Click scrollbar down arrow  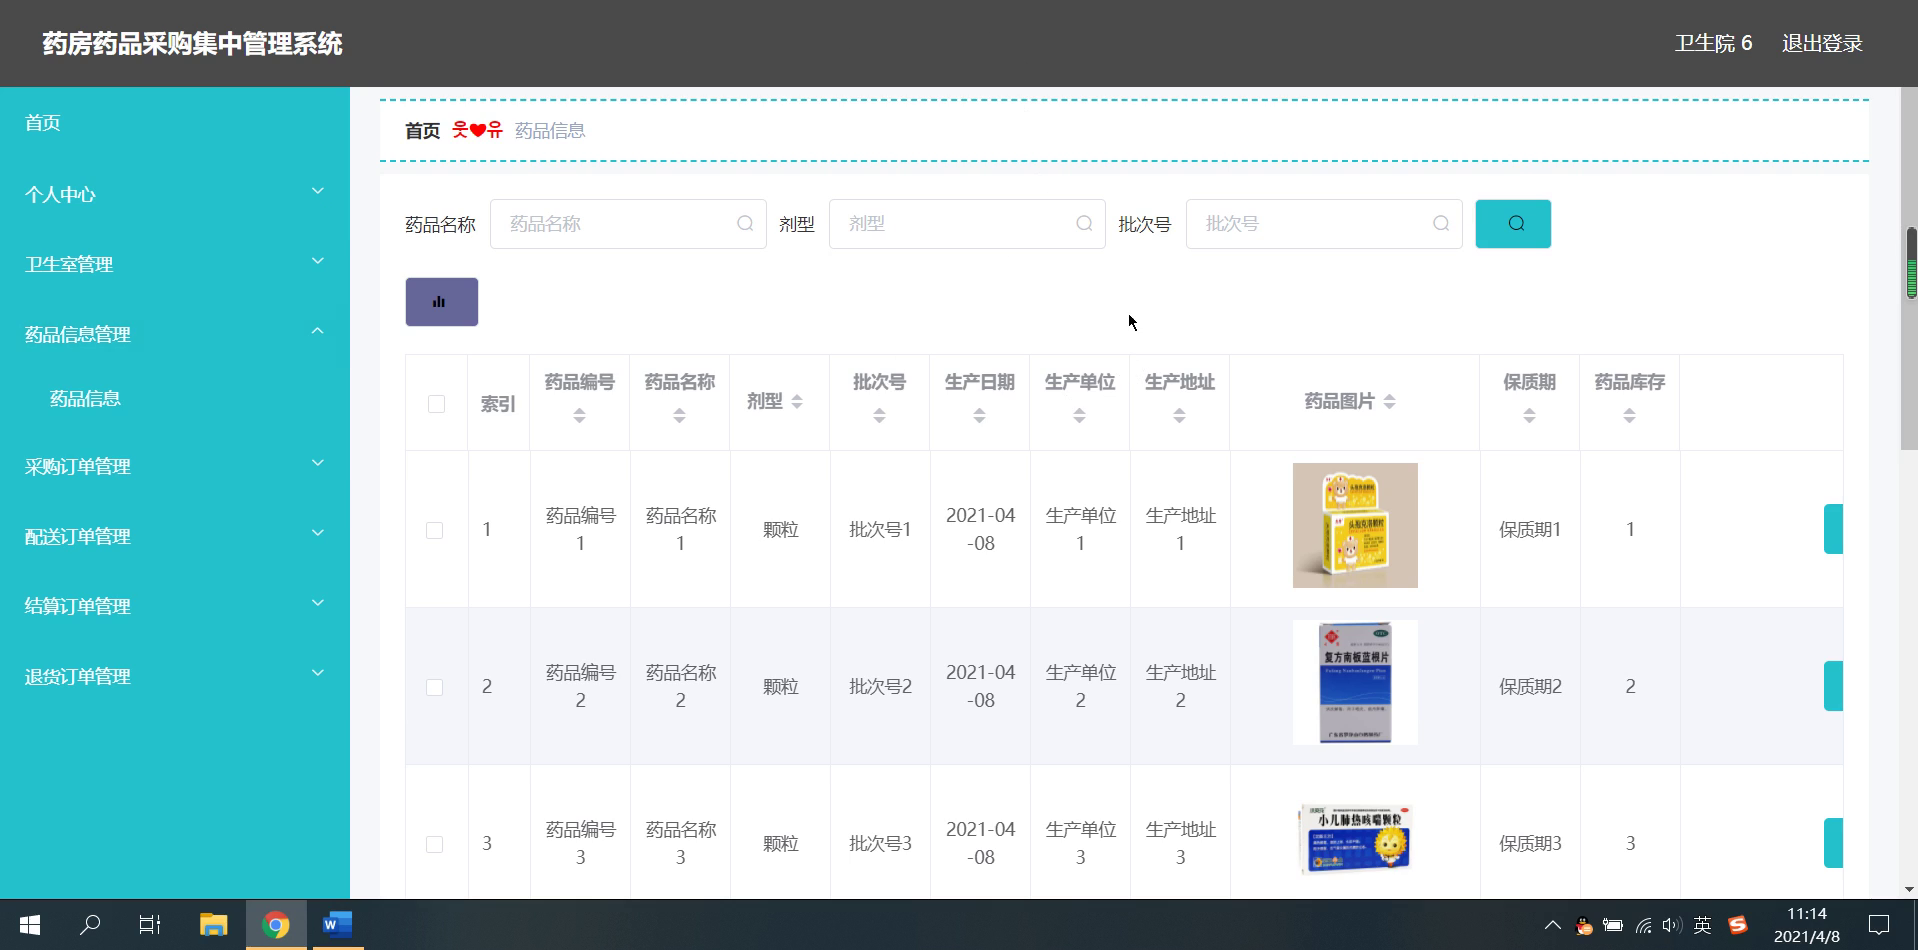click(1909, 889)
